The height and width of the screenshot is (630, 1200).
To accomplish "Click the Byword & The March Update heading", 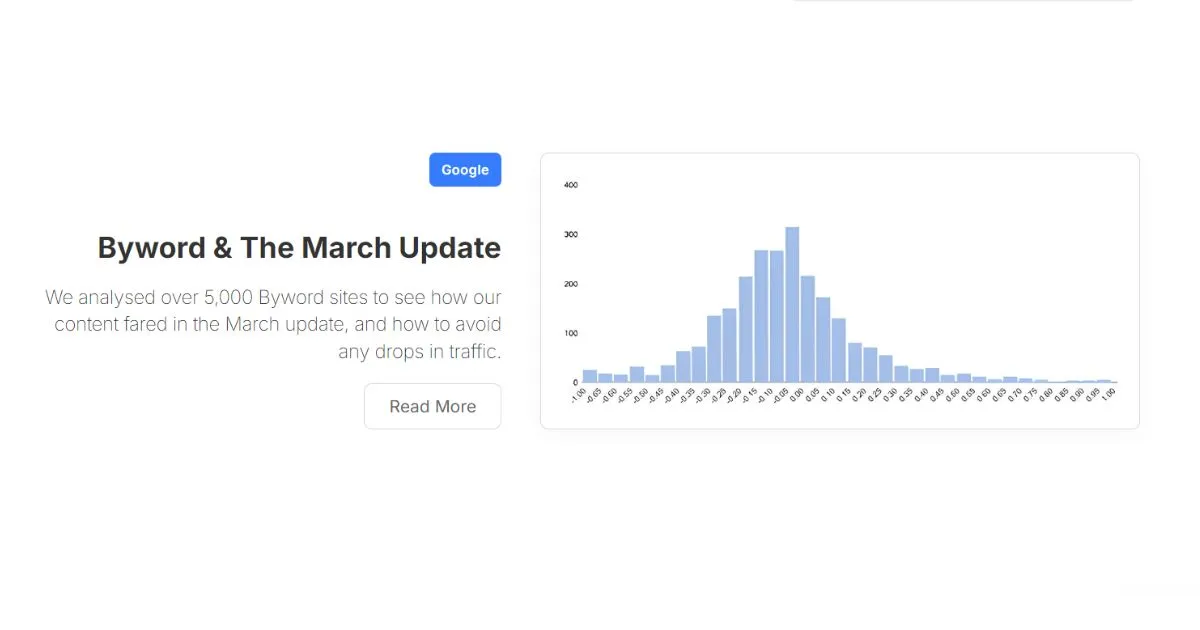I will (299, 247).
